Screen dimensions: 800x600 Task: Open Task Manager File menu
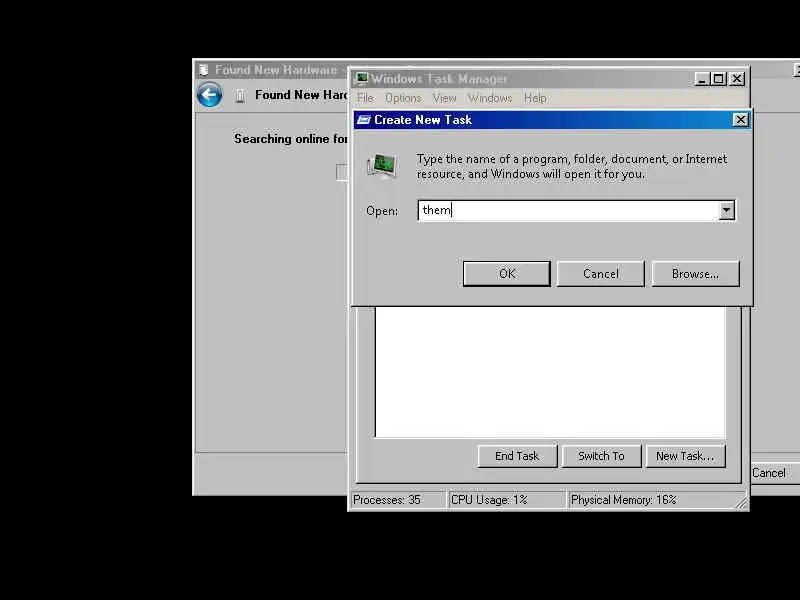(366, 98)
